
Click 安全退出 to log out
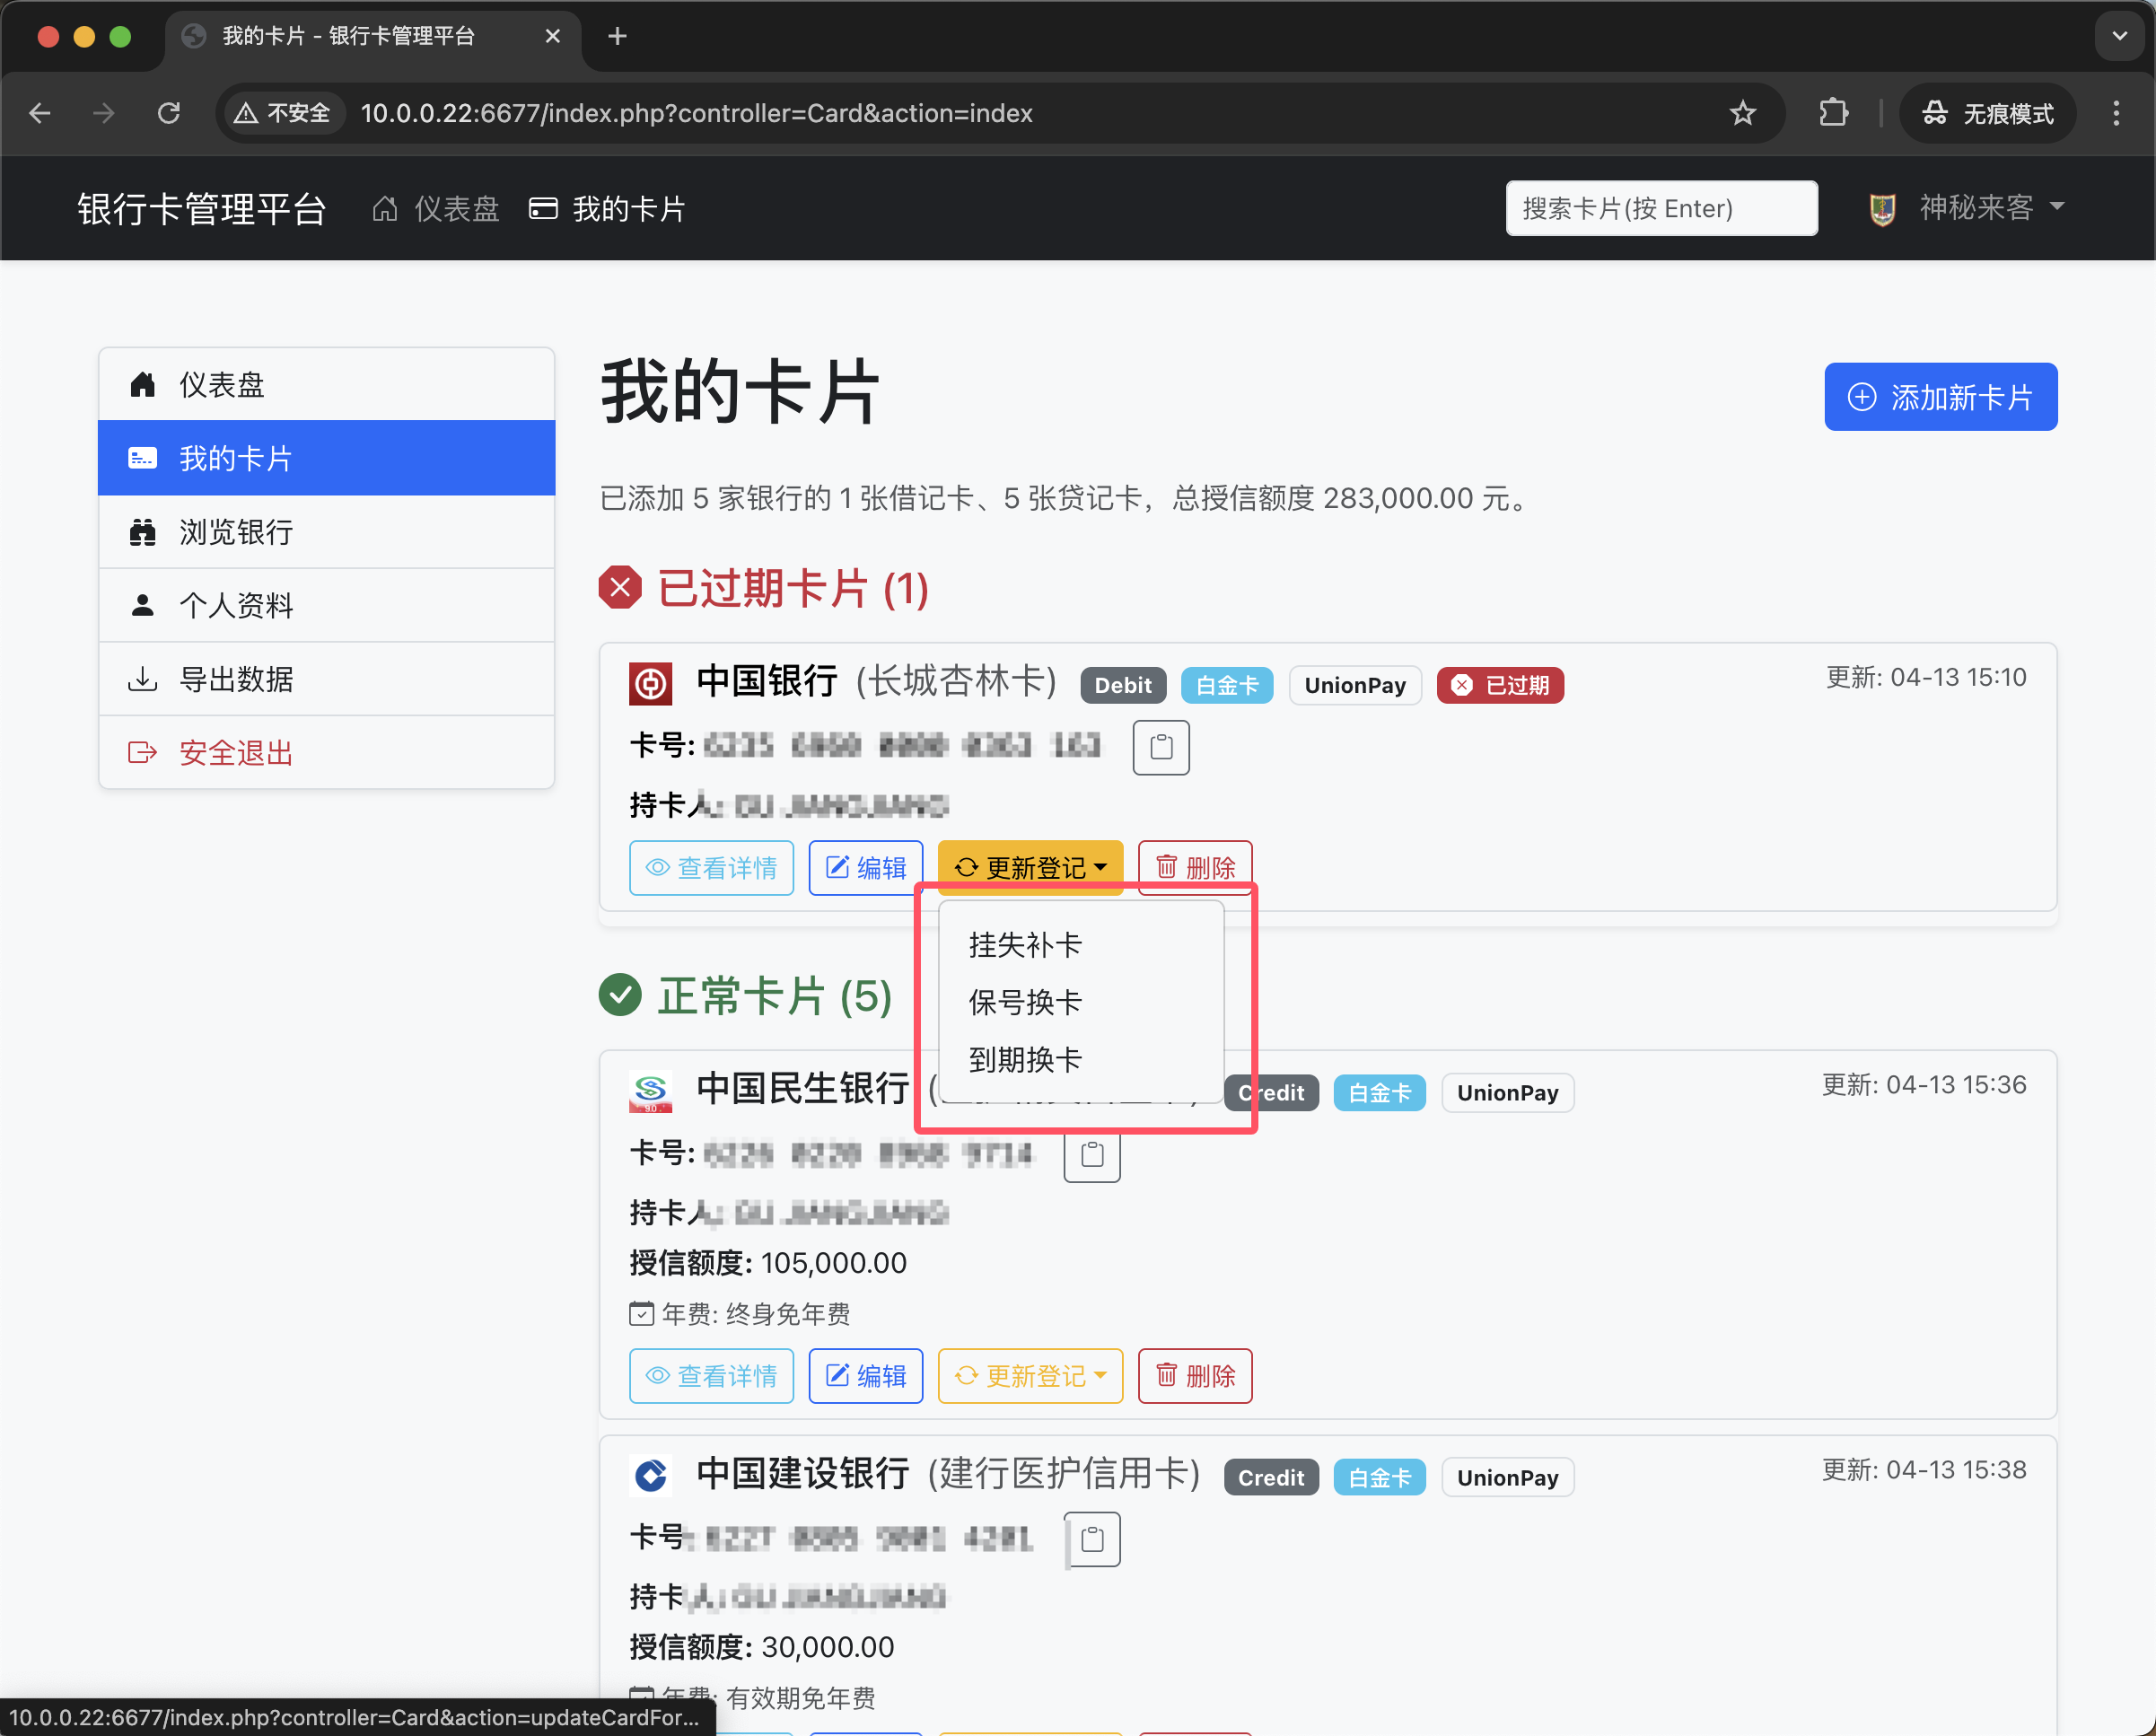coord(326,752)
